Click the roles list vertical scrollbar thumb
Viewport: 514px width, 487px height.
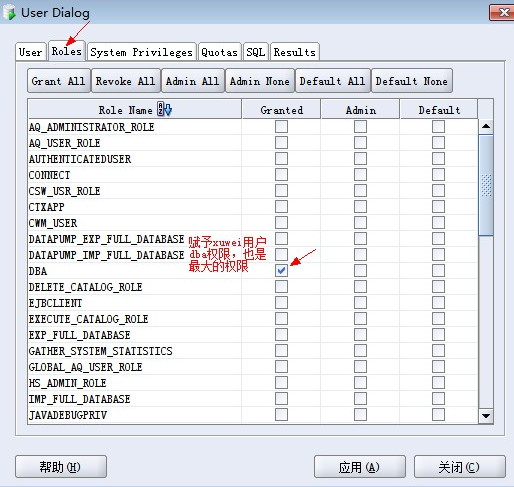click(486, 185)
